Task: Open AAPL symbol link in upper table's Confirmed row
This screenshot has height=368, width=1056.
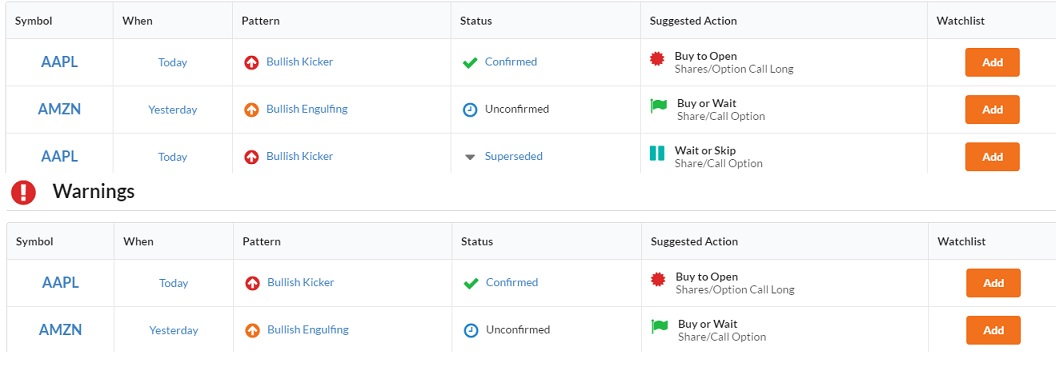Action: [x=59, y=62]
